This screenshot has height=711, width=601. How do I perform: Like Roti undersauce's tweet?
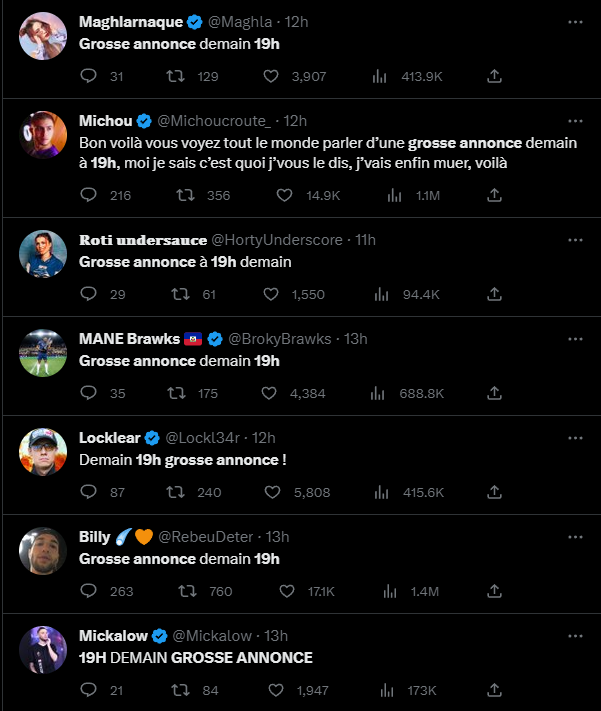click(x=271, y=294)
